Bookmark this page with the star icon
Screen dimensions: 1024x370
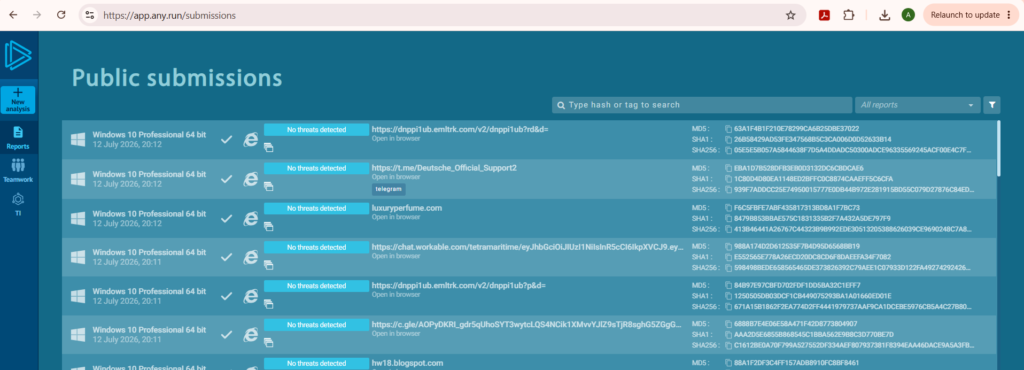tap(790, 14)
